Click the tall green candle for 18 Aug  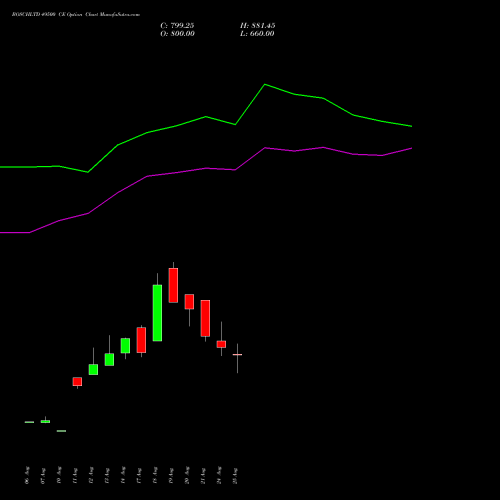pyautogui.click(x=157, y=313)
